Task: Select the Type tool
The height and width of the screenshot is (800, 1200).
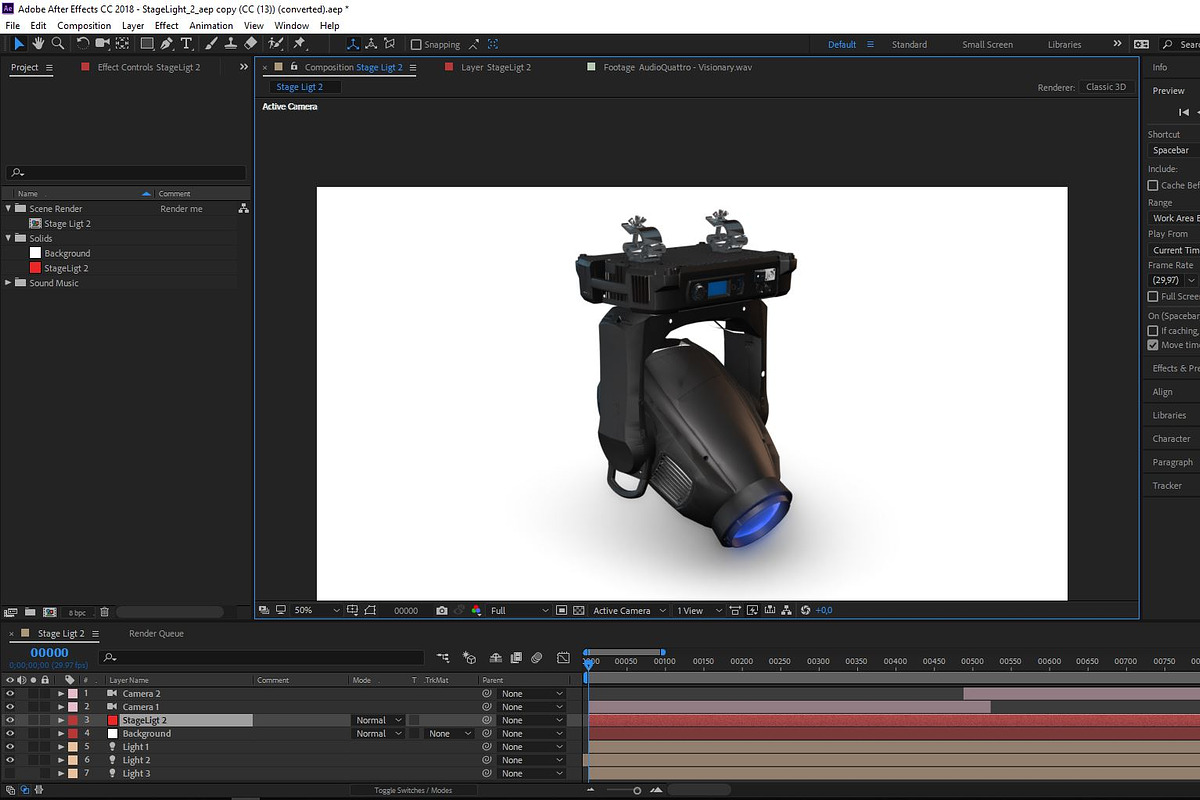Action: (x=186, y=44)
